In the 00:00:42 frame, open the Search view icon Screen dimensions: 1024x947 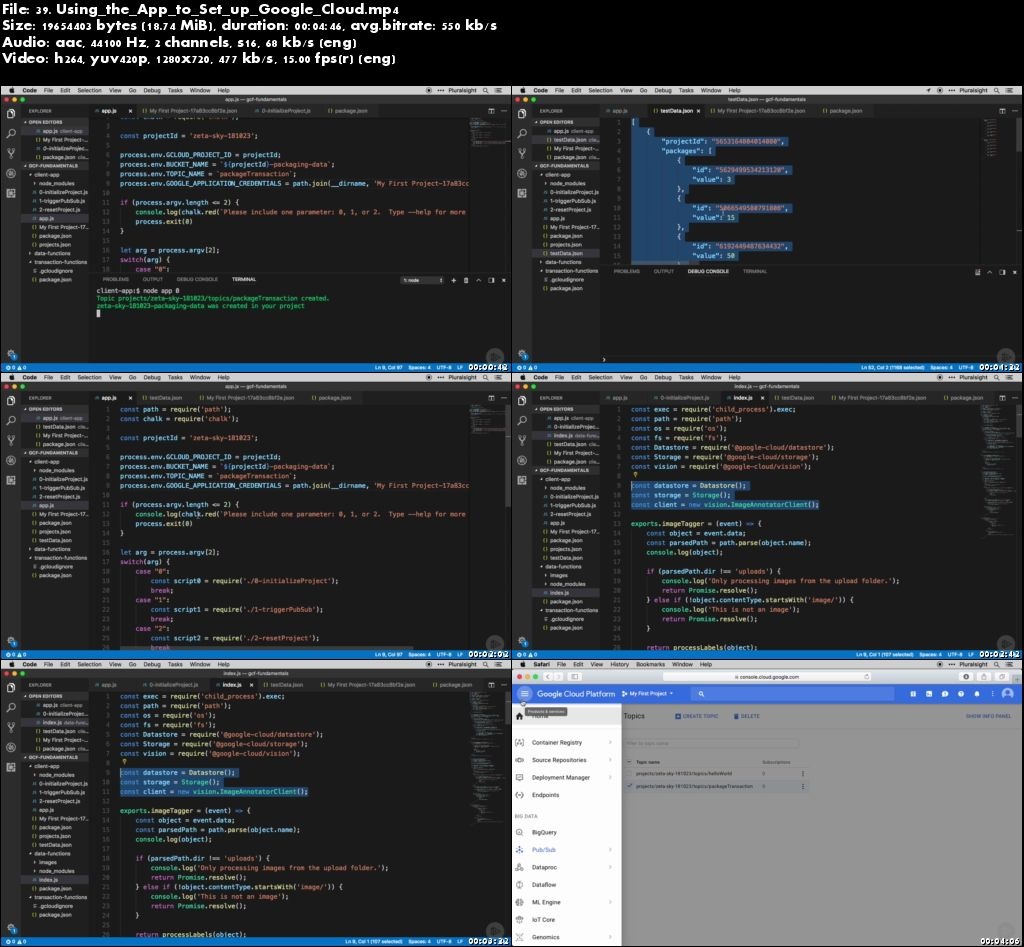[x=10, y=133]
